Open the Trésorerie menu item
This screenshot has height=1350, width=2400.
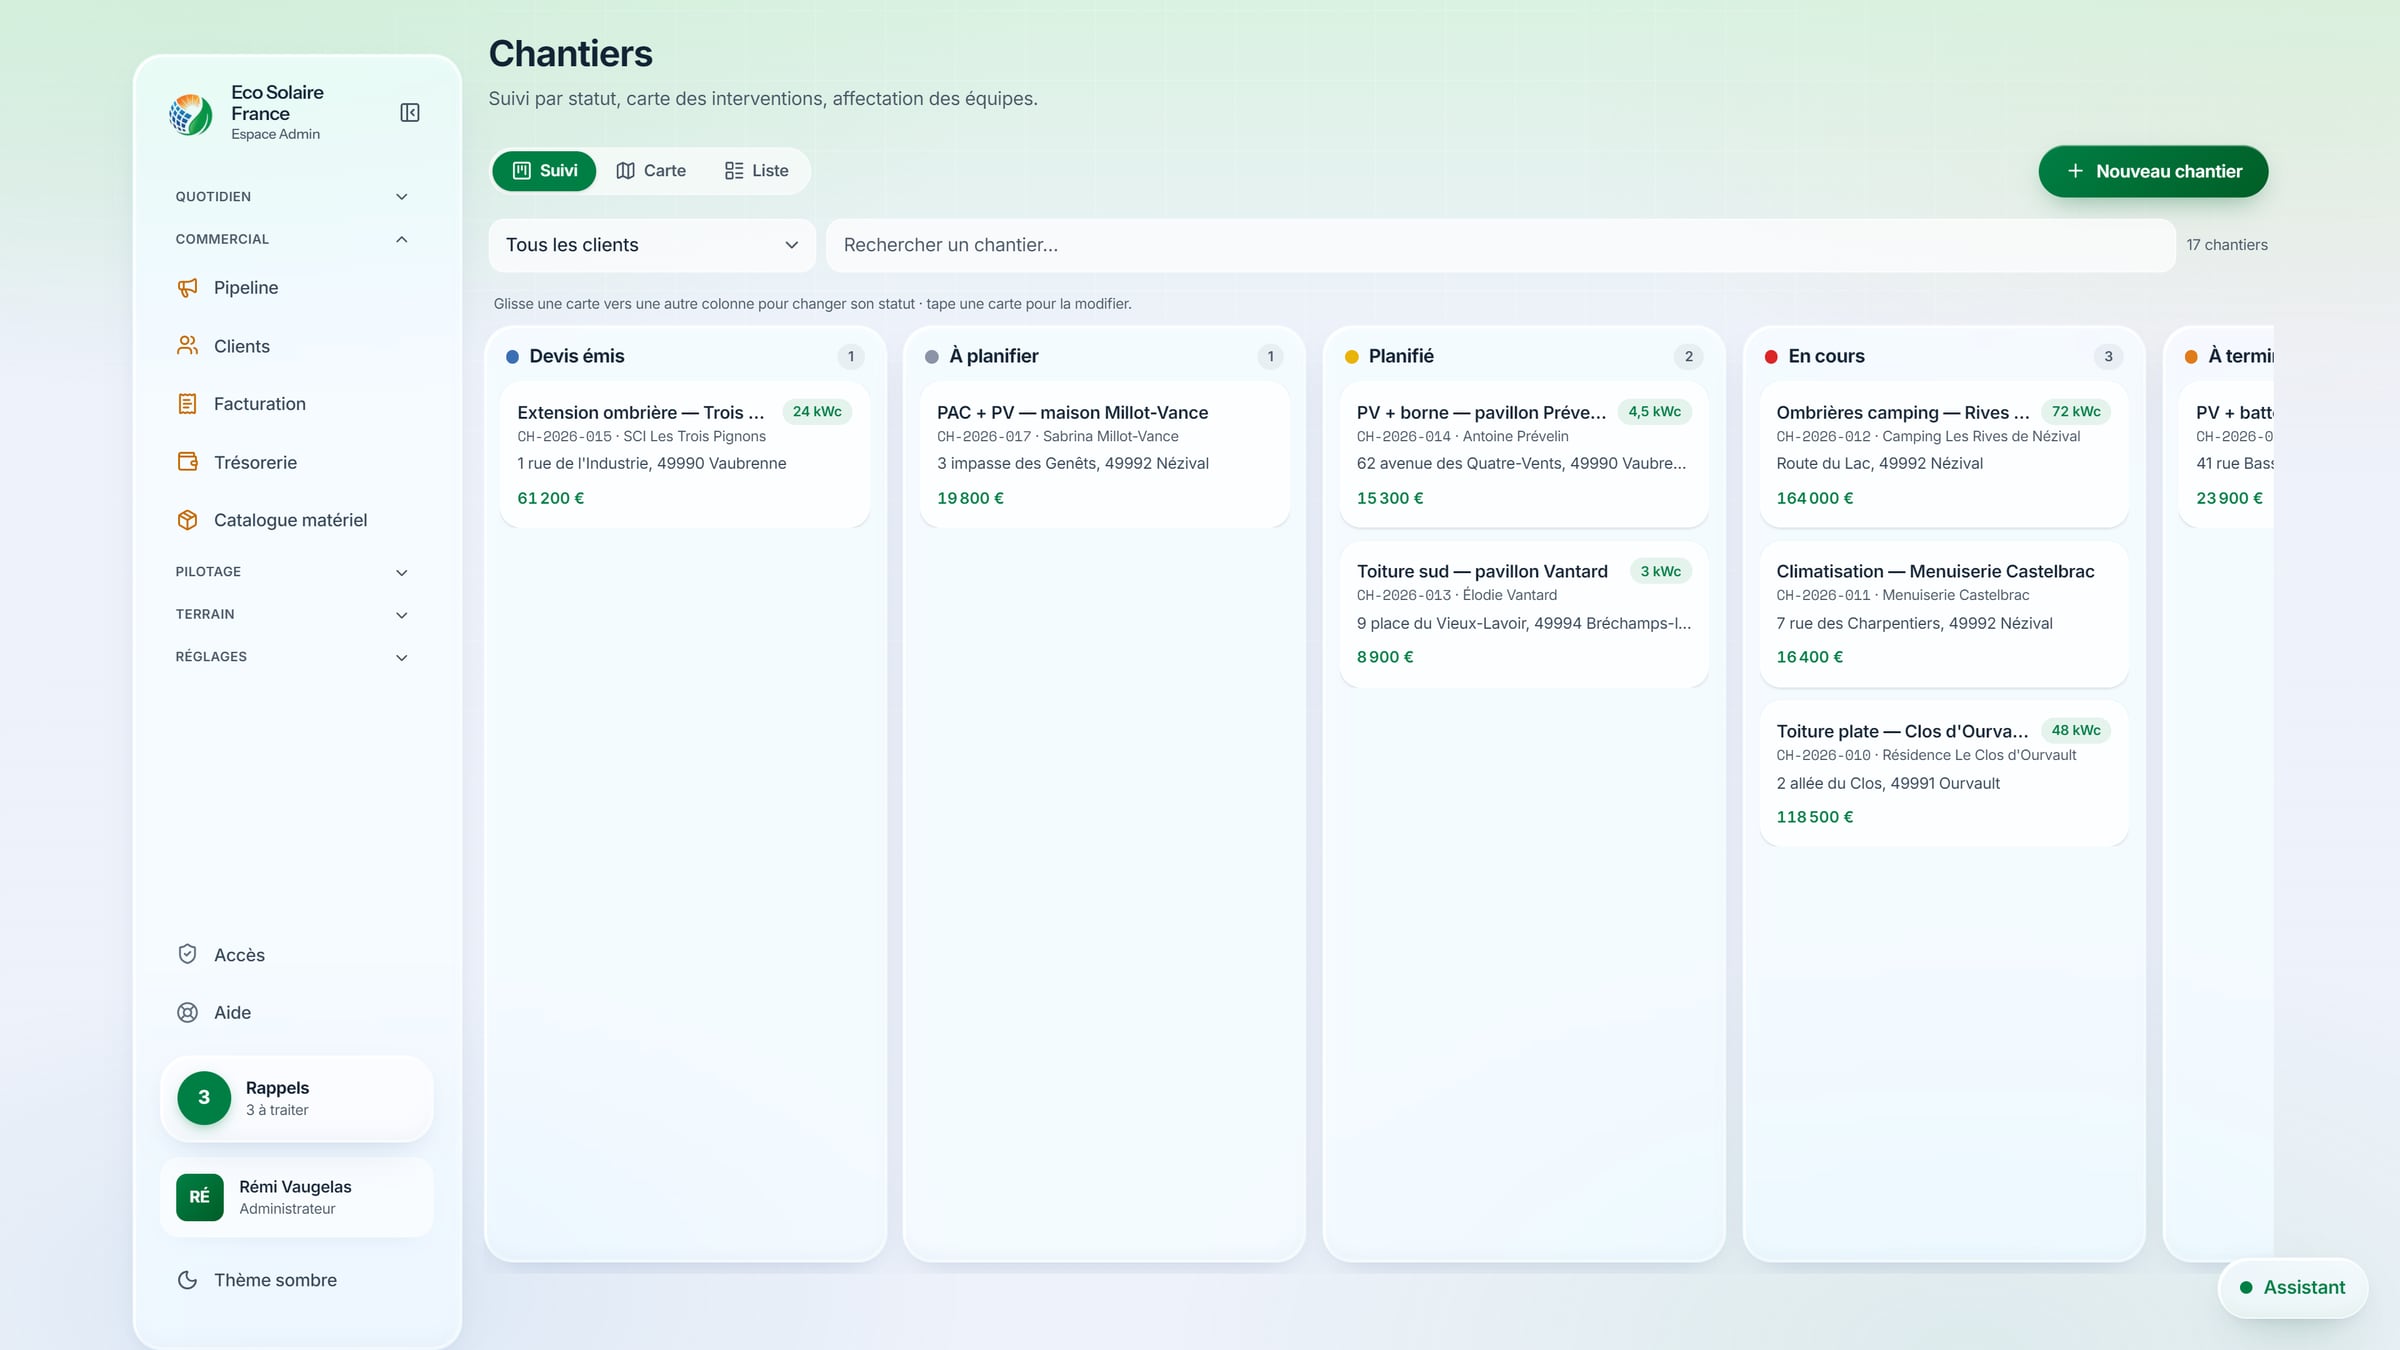(x=297, y=462)
